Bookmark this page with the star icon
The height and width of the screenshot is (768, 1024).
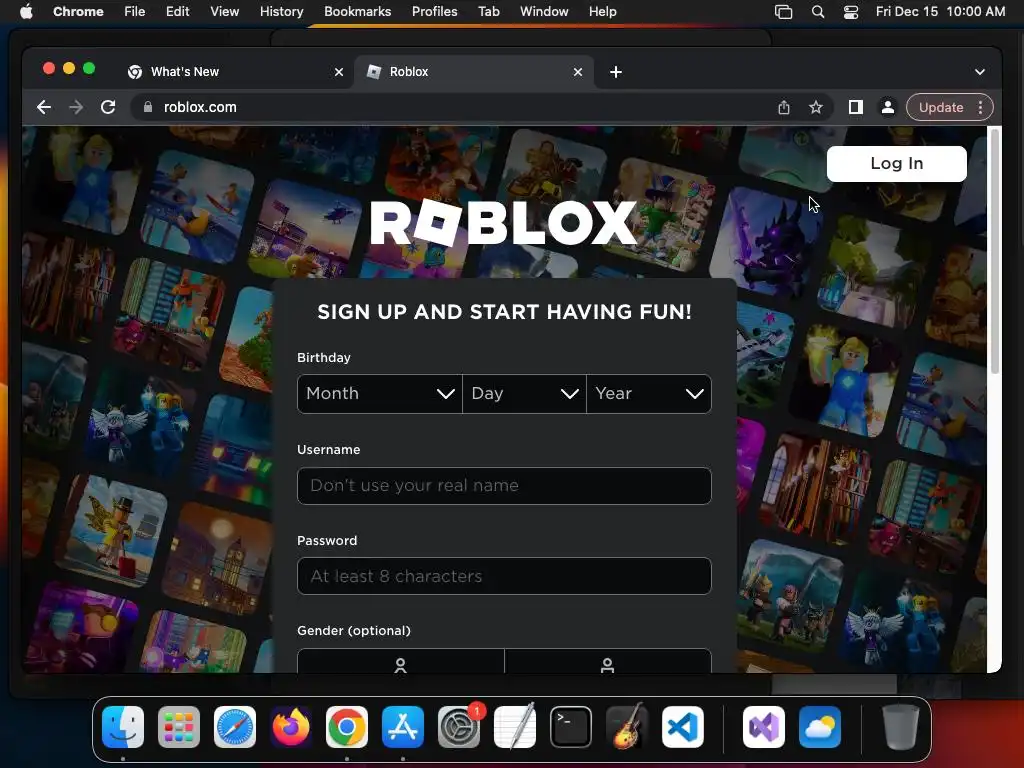[816, 107]
